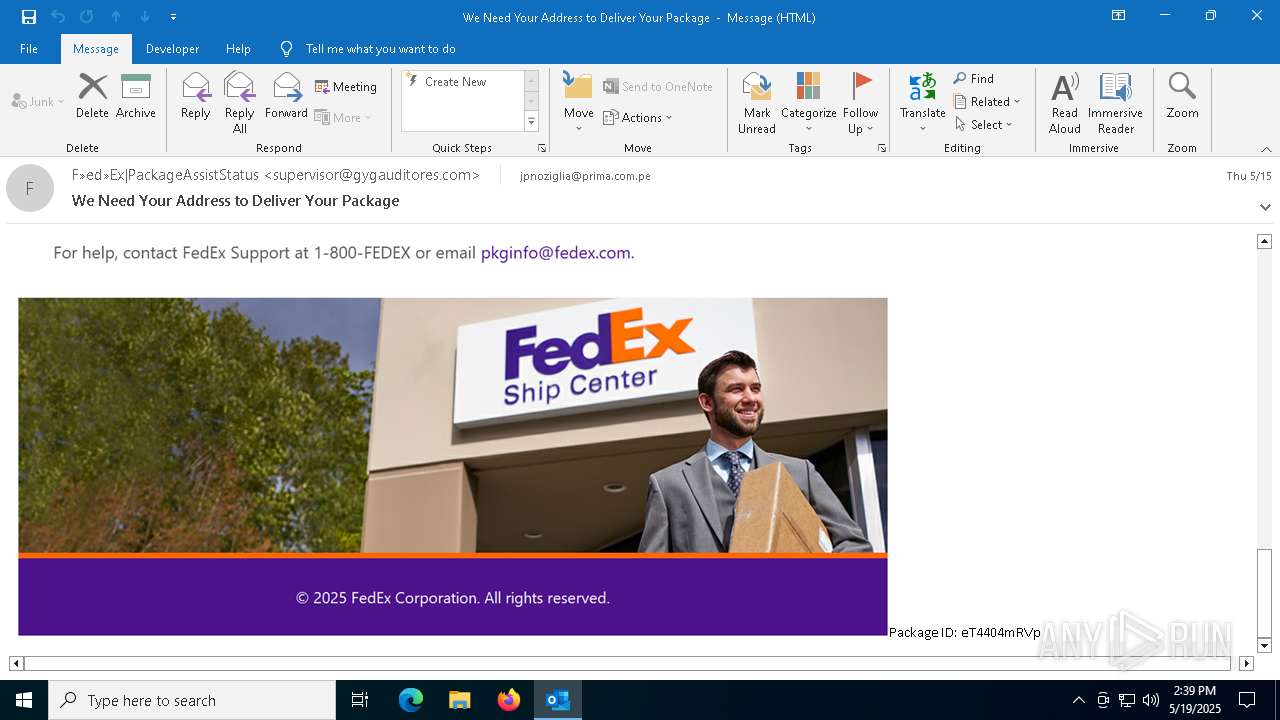Go to the next item with the down arrow
Image resolution: width=1280 pixels, height=720 pixels.
(145, 17)
